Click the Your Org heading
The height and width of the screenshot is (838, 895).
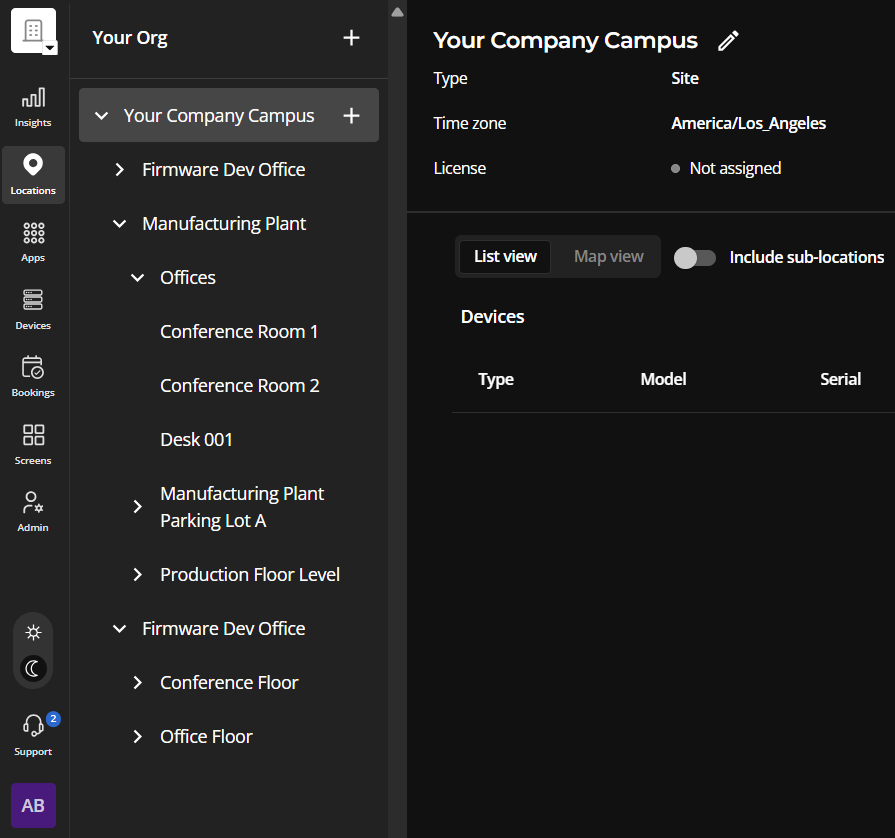pyautogui.click(x=130, y=38)
